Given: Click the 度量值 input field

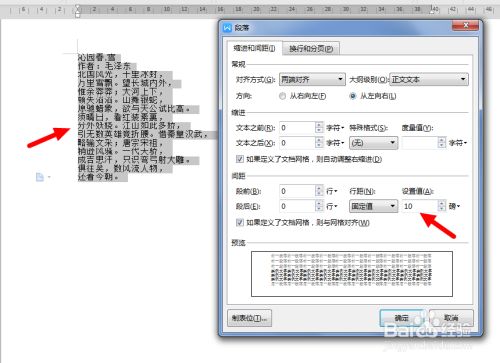Looking at the screenshot, I should tap(420, 143).
